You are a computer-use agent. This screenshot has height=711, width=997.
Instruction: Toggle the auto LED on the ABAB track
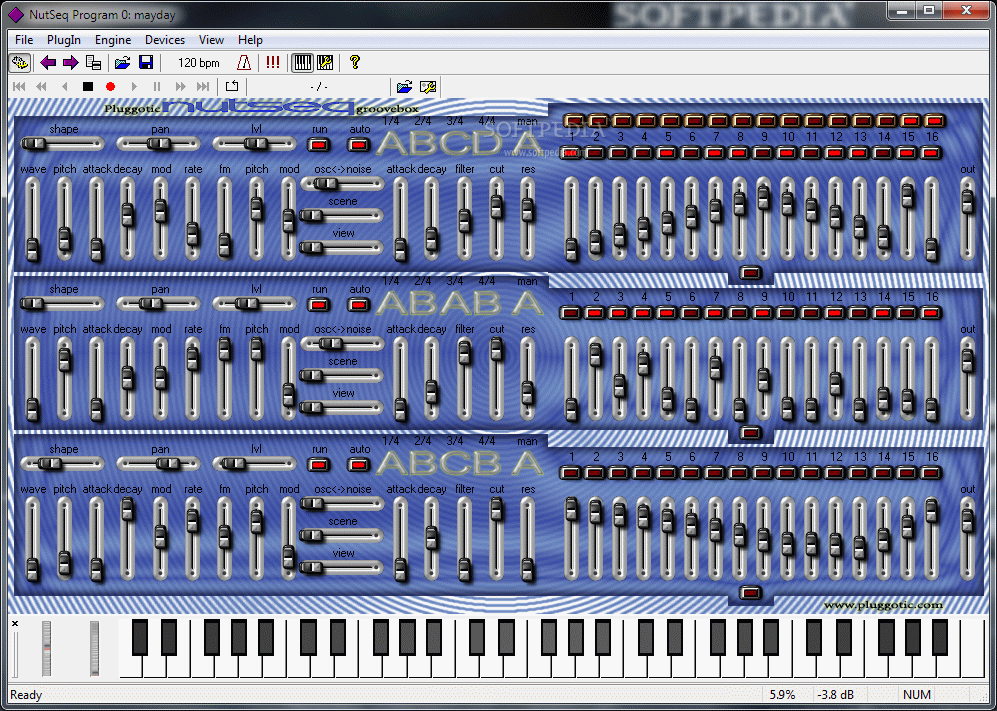[359, 305]
